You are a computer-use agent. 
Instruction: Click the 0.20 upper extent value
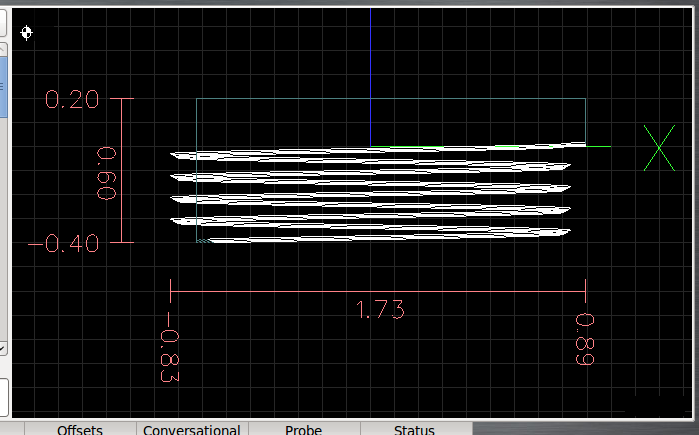pos(72,99)
